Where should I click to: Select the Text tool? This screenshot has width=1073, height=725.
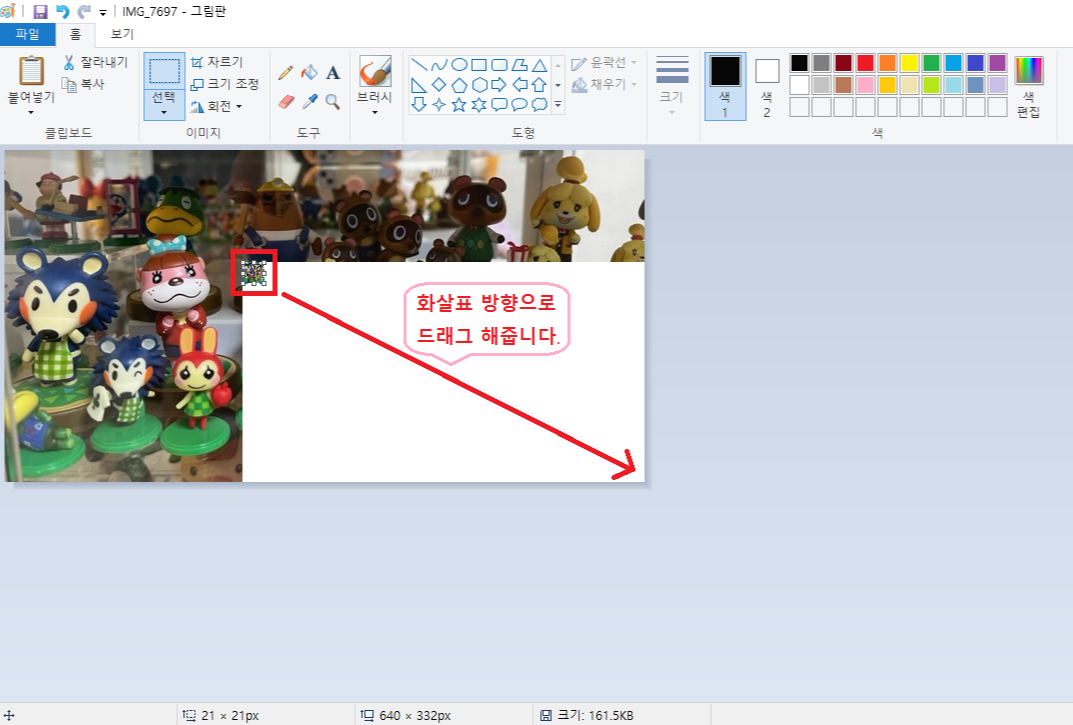(333, 73)
